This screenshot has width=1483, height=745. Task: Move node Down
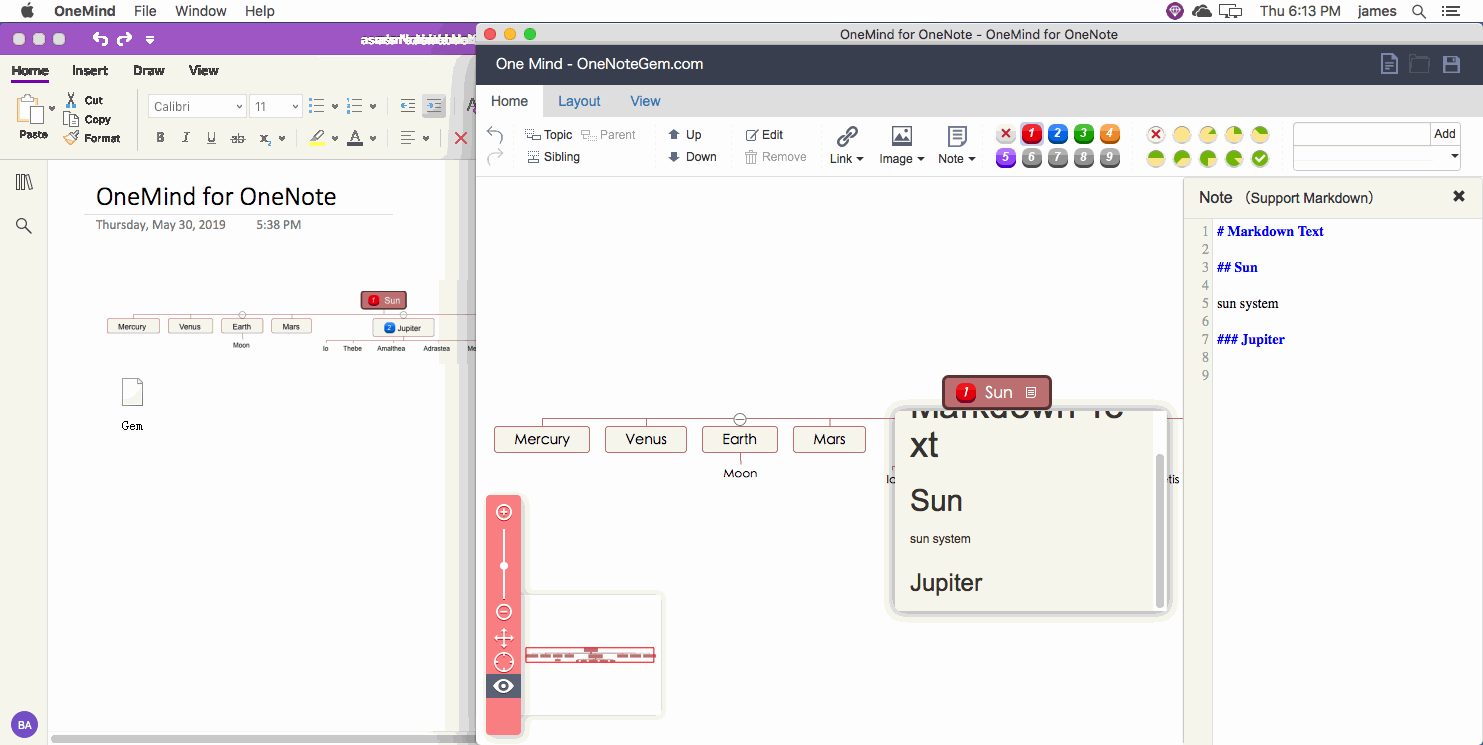pyautogui.click(x=692, y=157)
